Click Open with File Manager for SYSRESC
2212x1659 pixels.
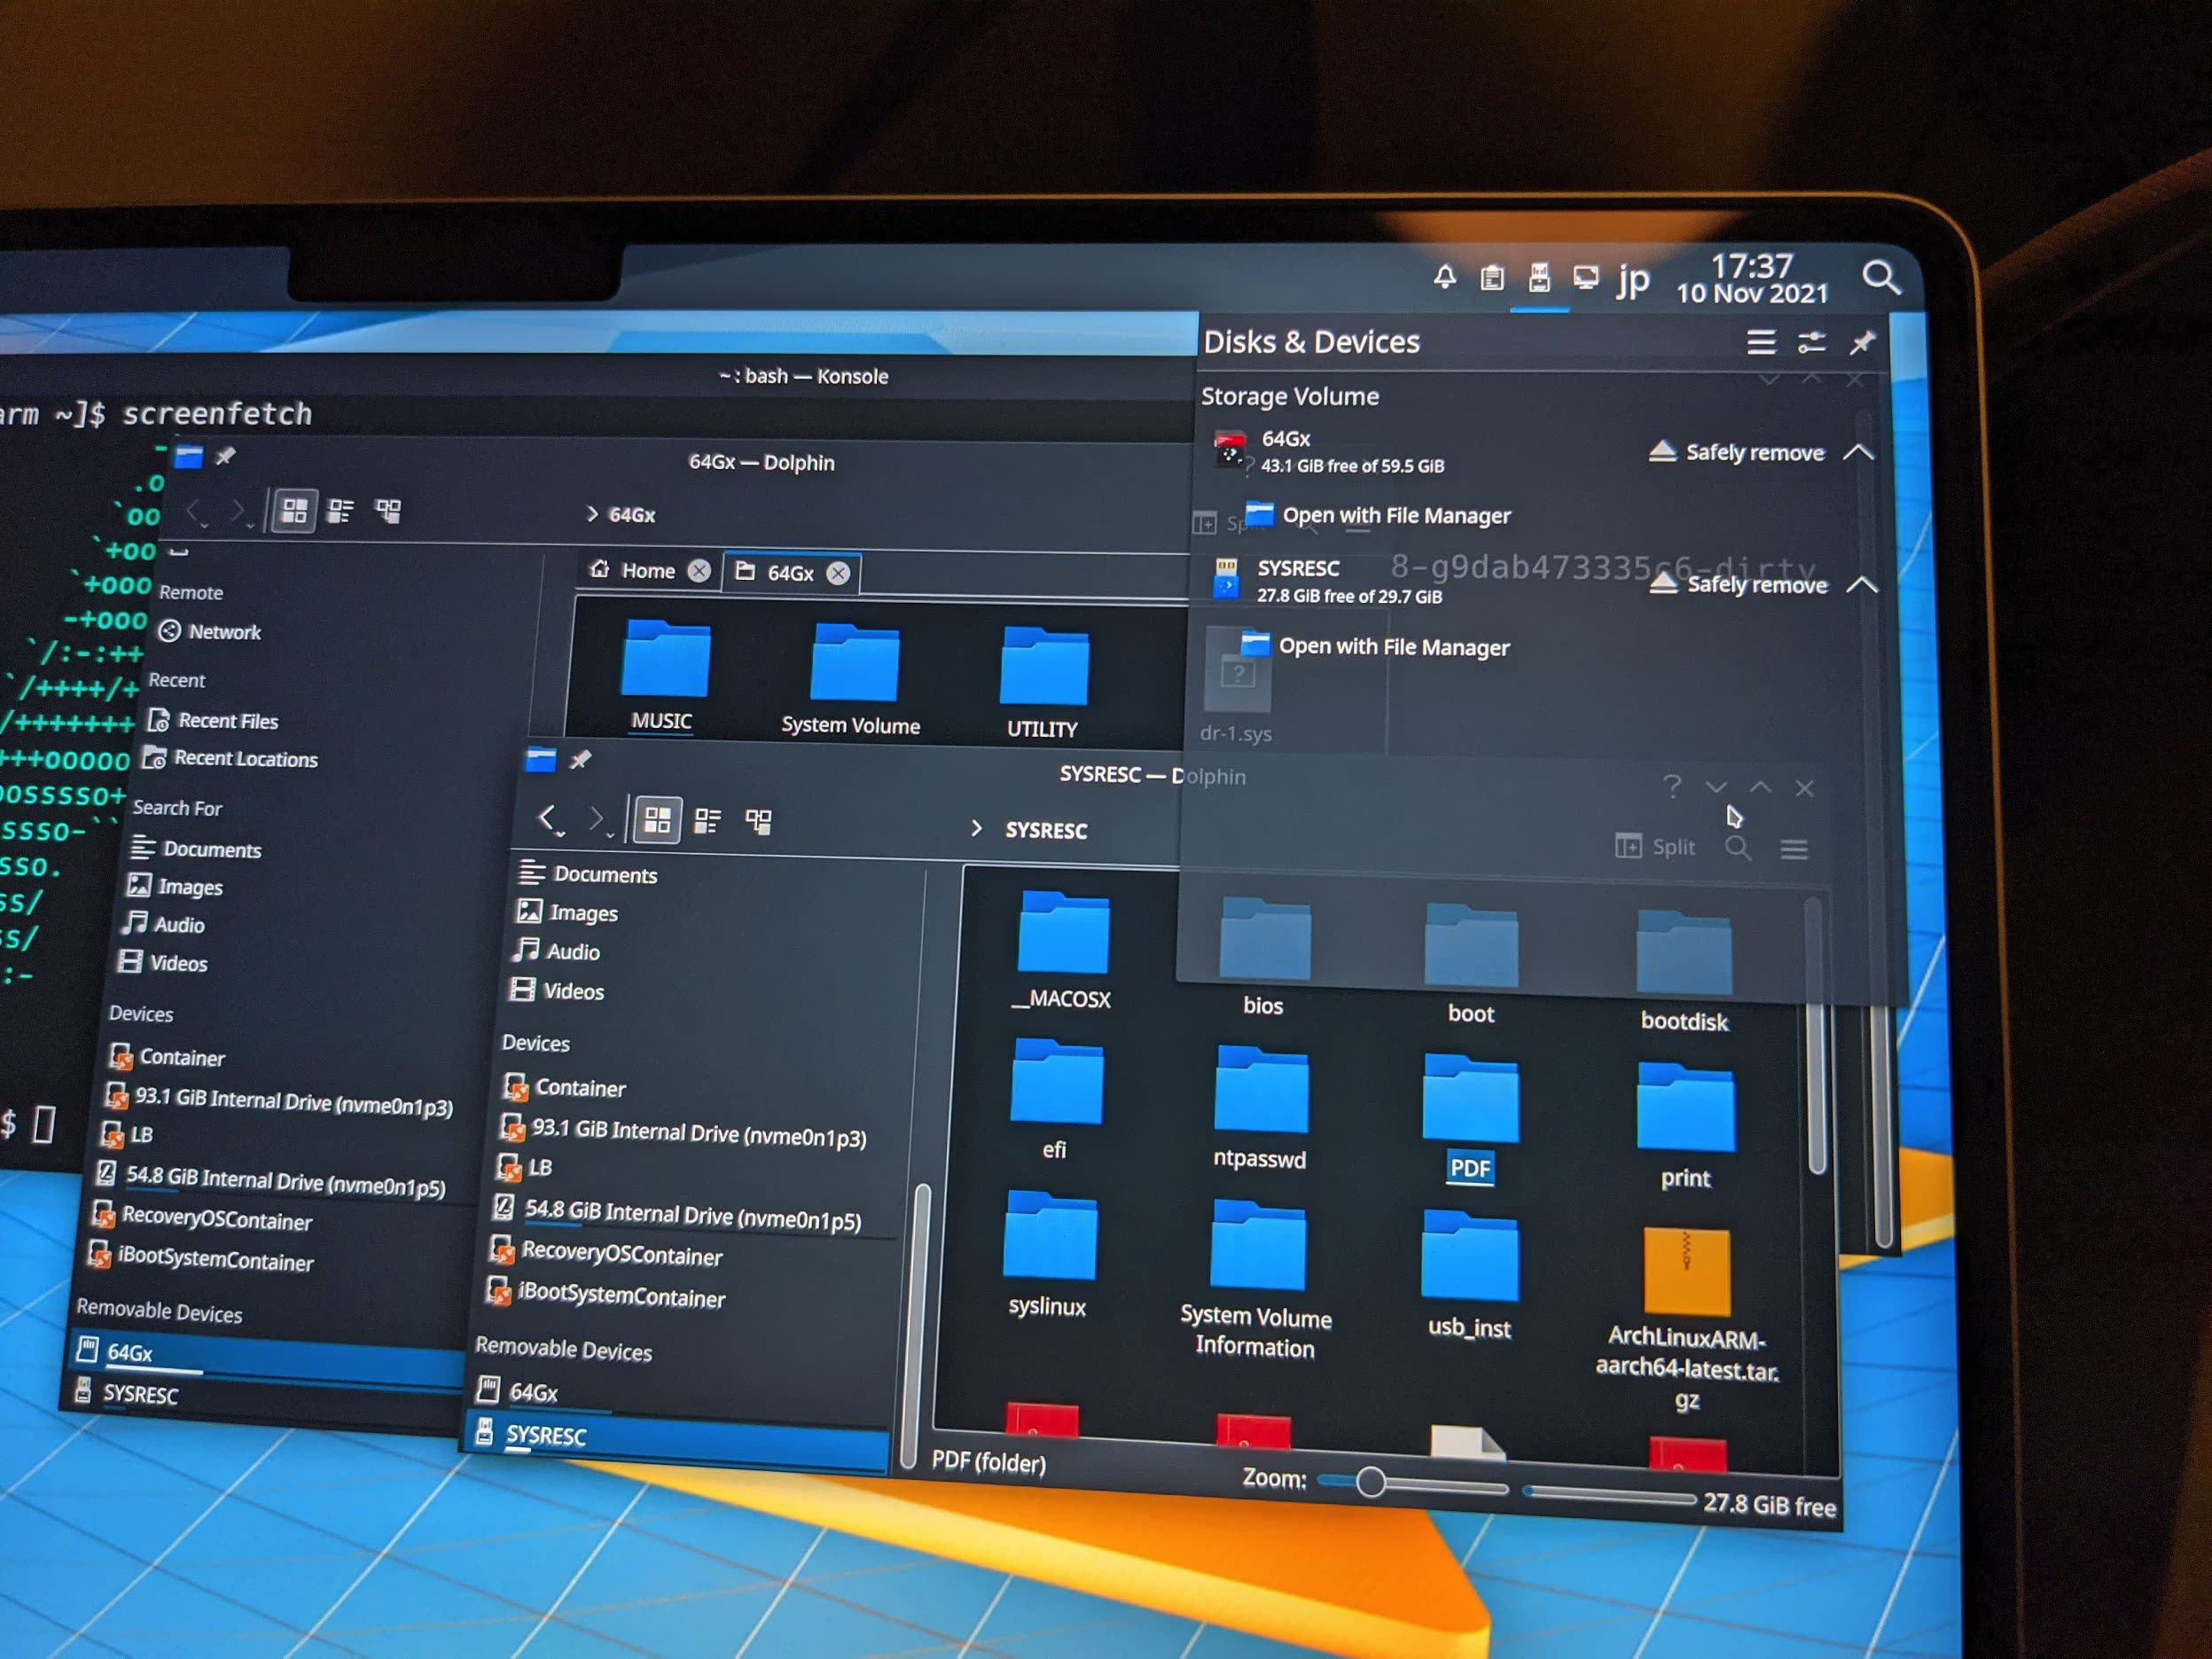(1392, 647)
